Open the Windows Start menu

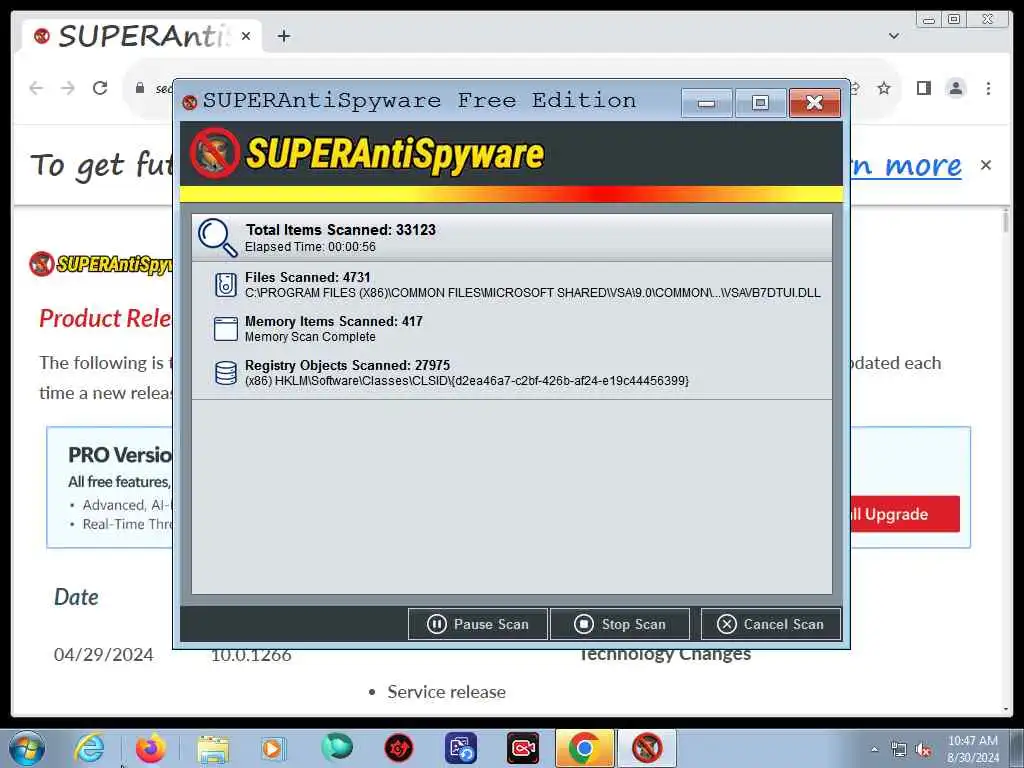(27, 748)
